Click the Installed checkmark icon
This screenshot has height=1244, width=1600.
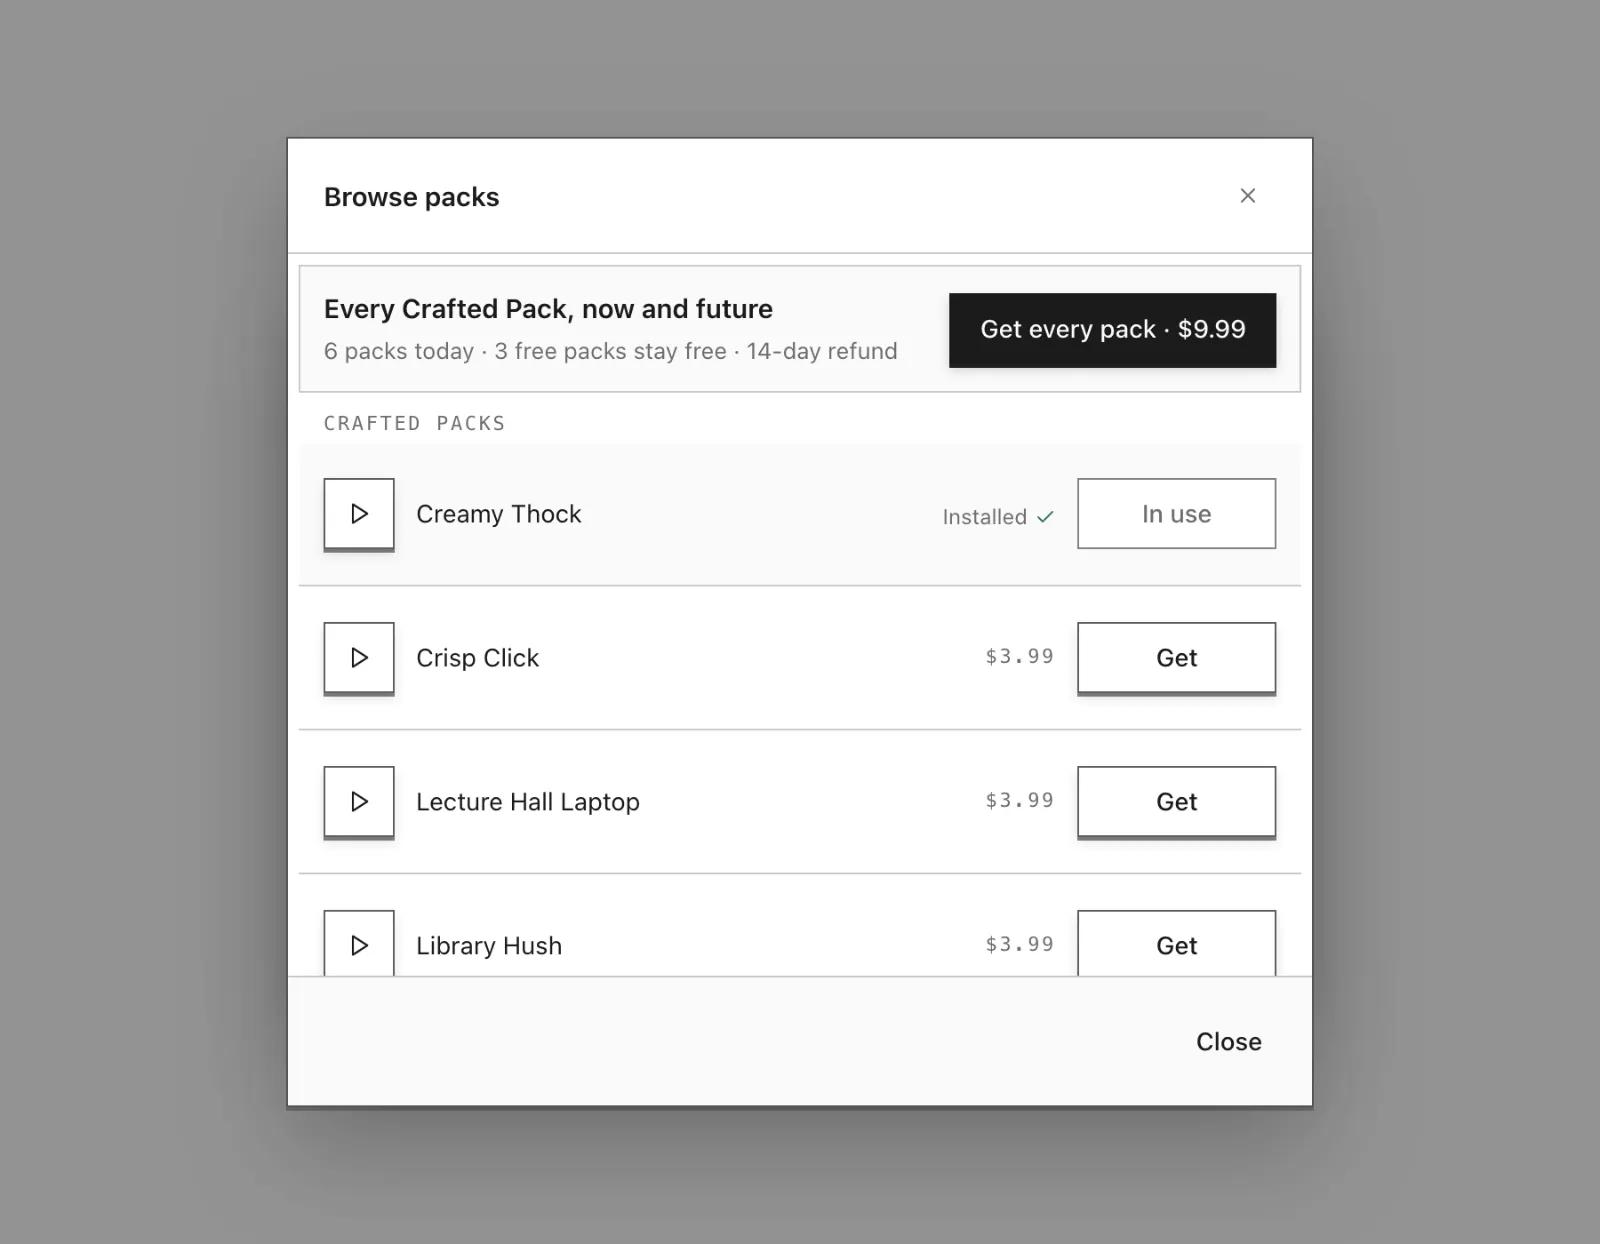1045,517
